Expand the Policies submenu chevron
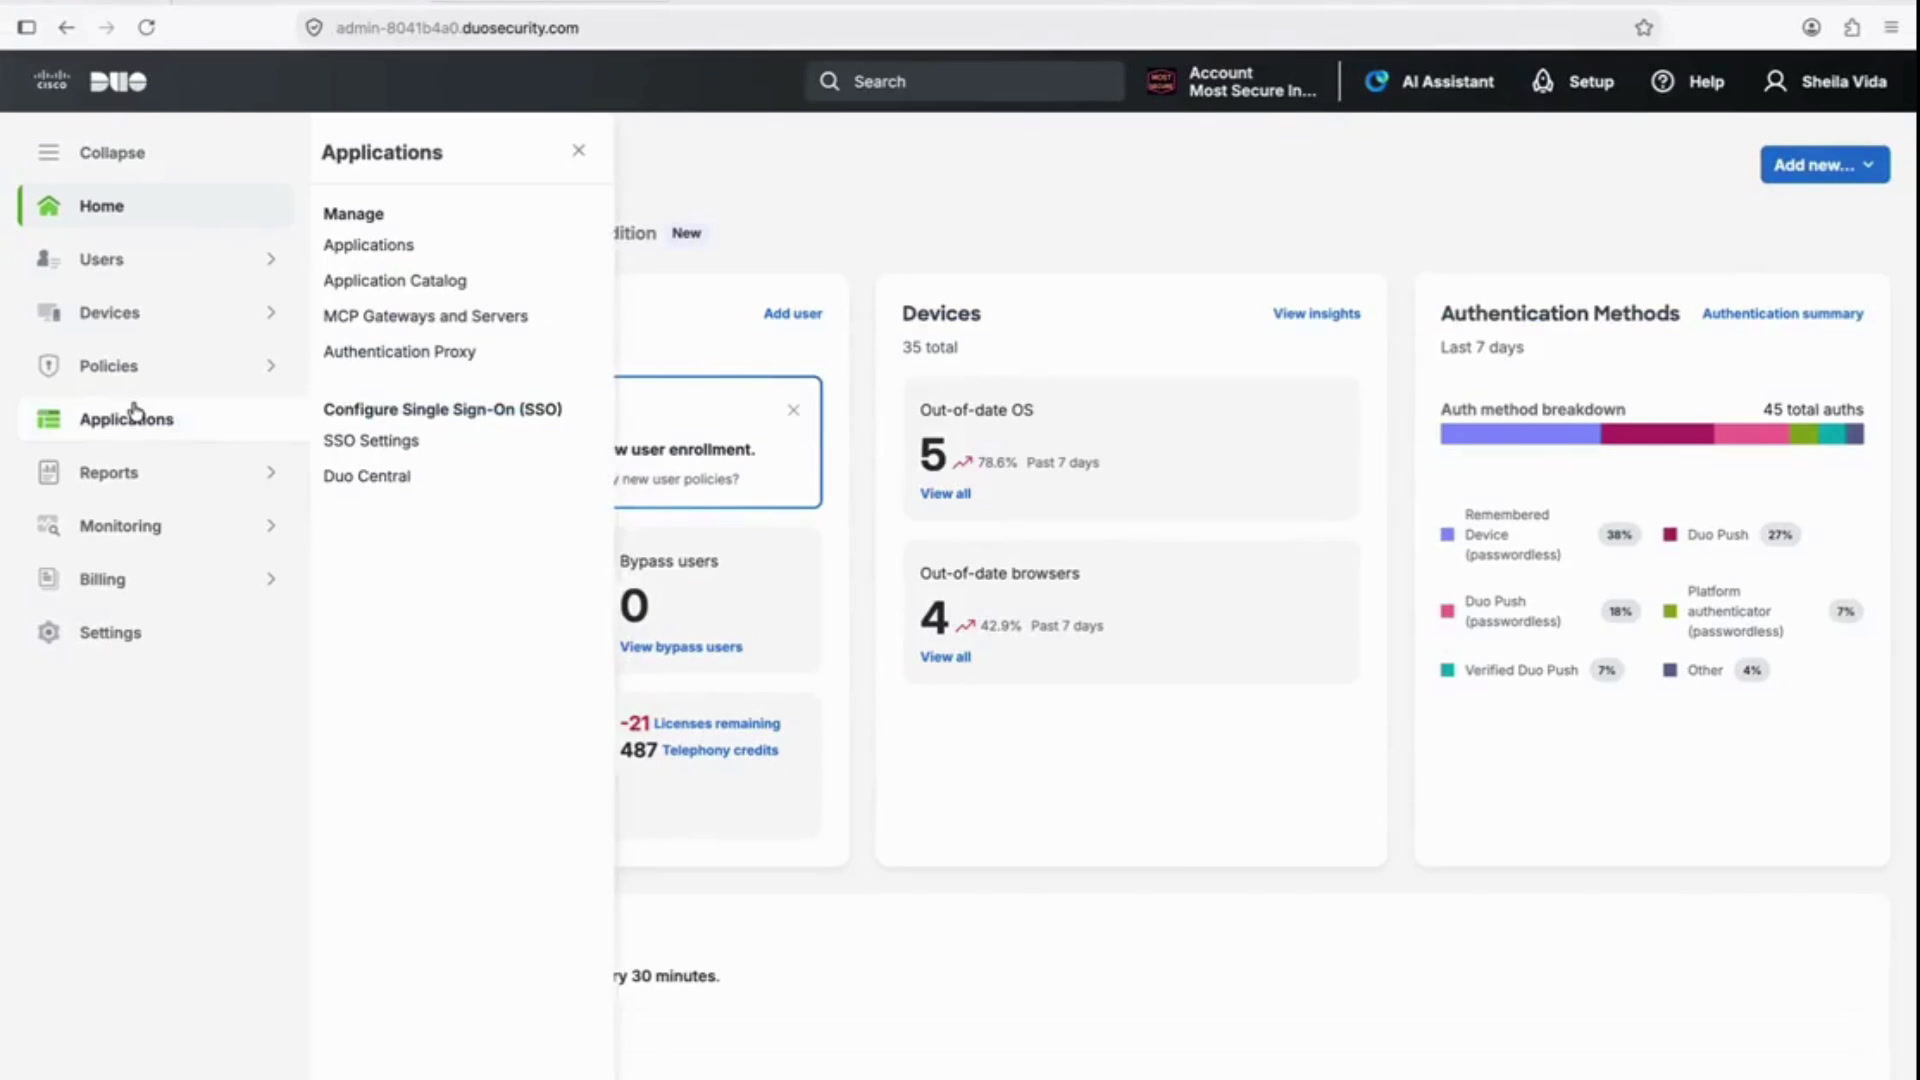The width and height of the screenshot is (1920, 1080). tap(271, 365)
